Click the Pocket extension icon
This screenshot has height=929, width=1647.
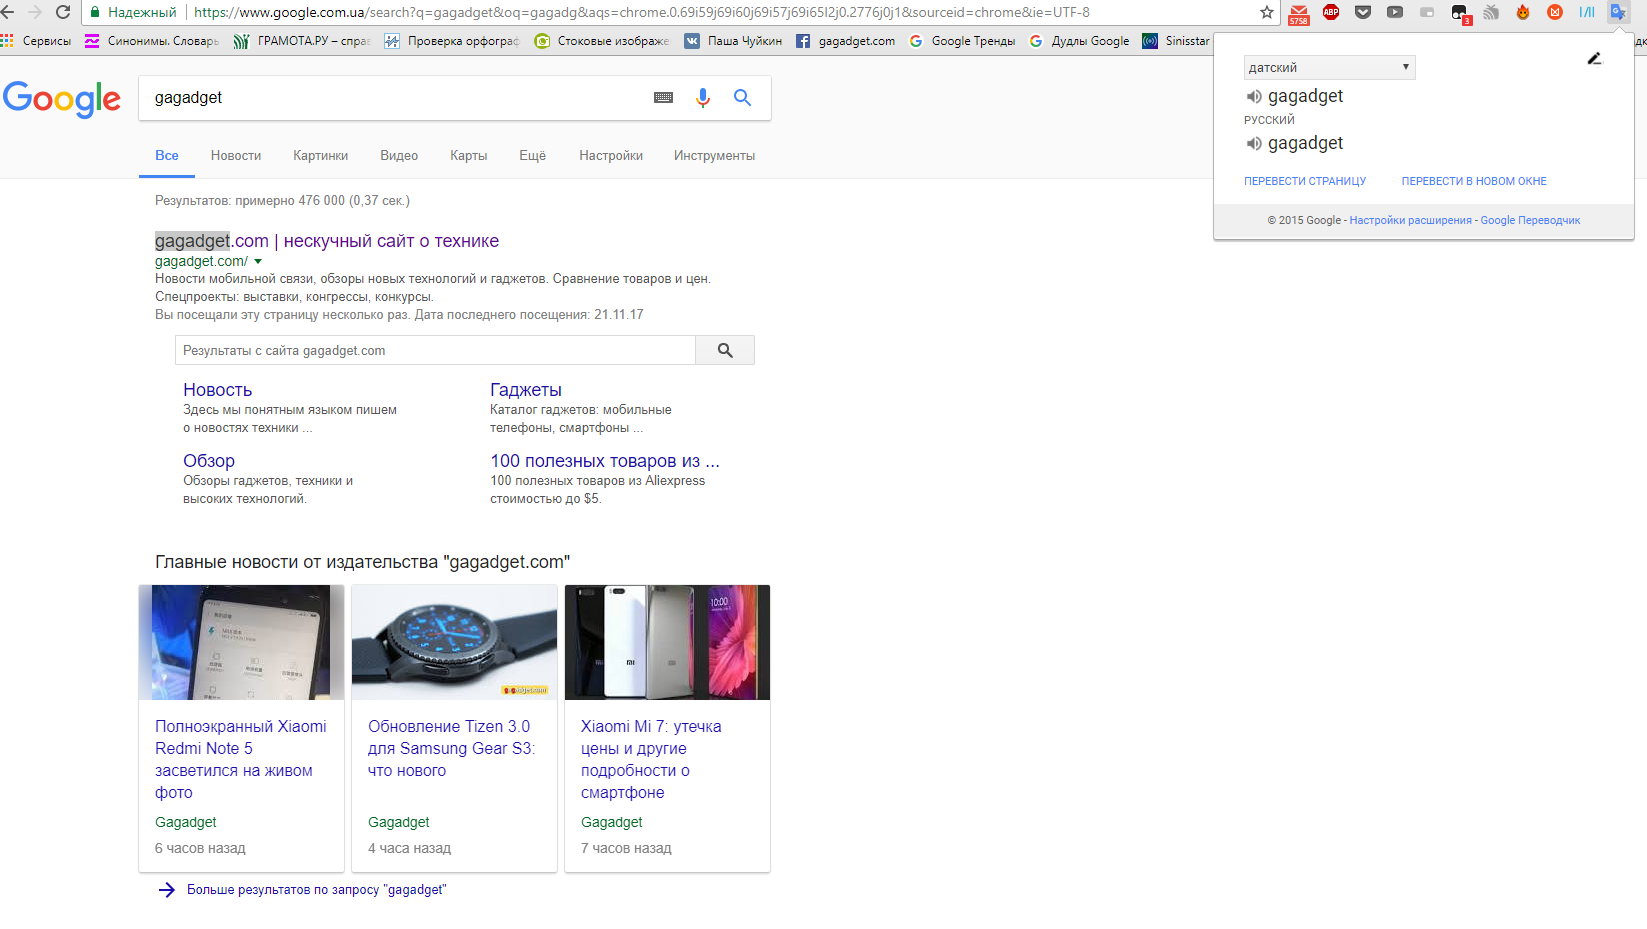point(1363,12)
